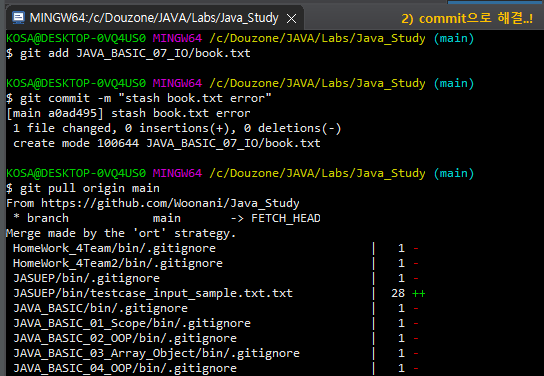Image resolution: width=544 pixels, height=376 pixels.
Task: Click the terminal icon in the tab
Action: [18, 17]
